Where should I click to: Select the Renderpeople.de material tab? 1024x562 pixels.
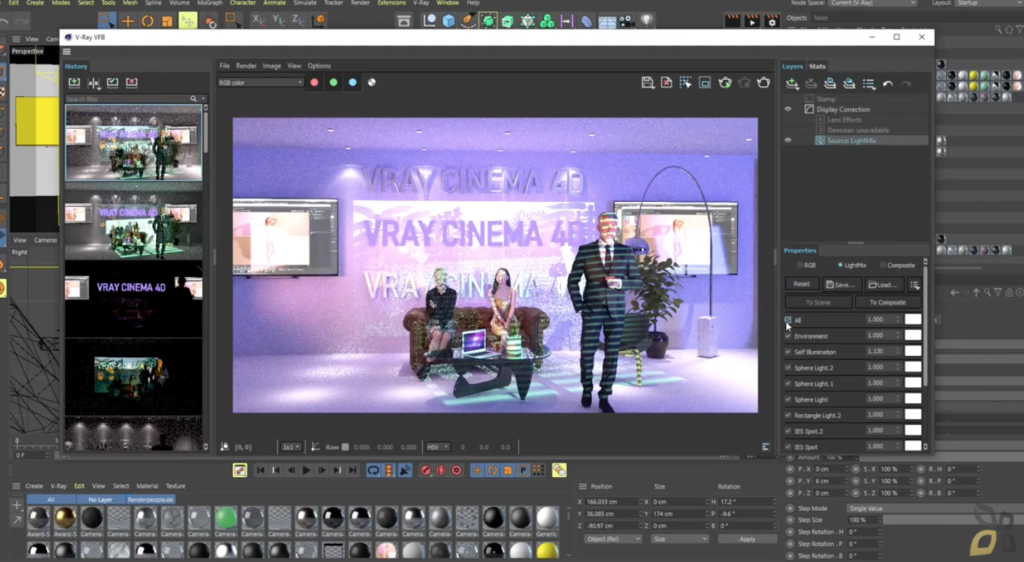[150, 499]
